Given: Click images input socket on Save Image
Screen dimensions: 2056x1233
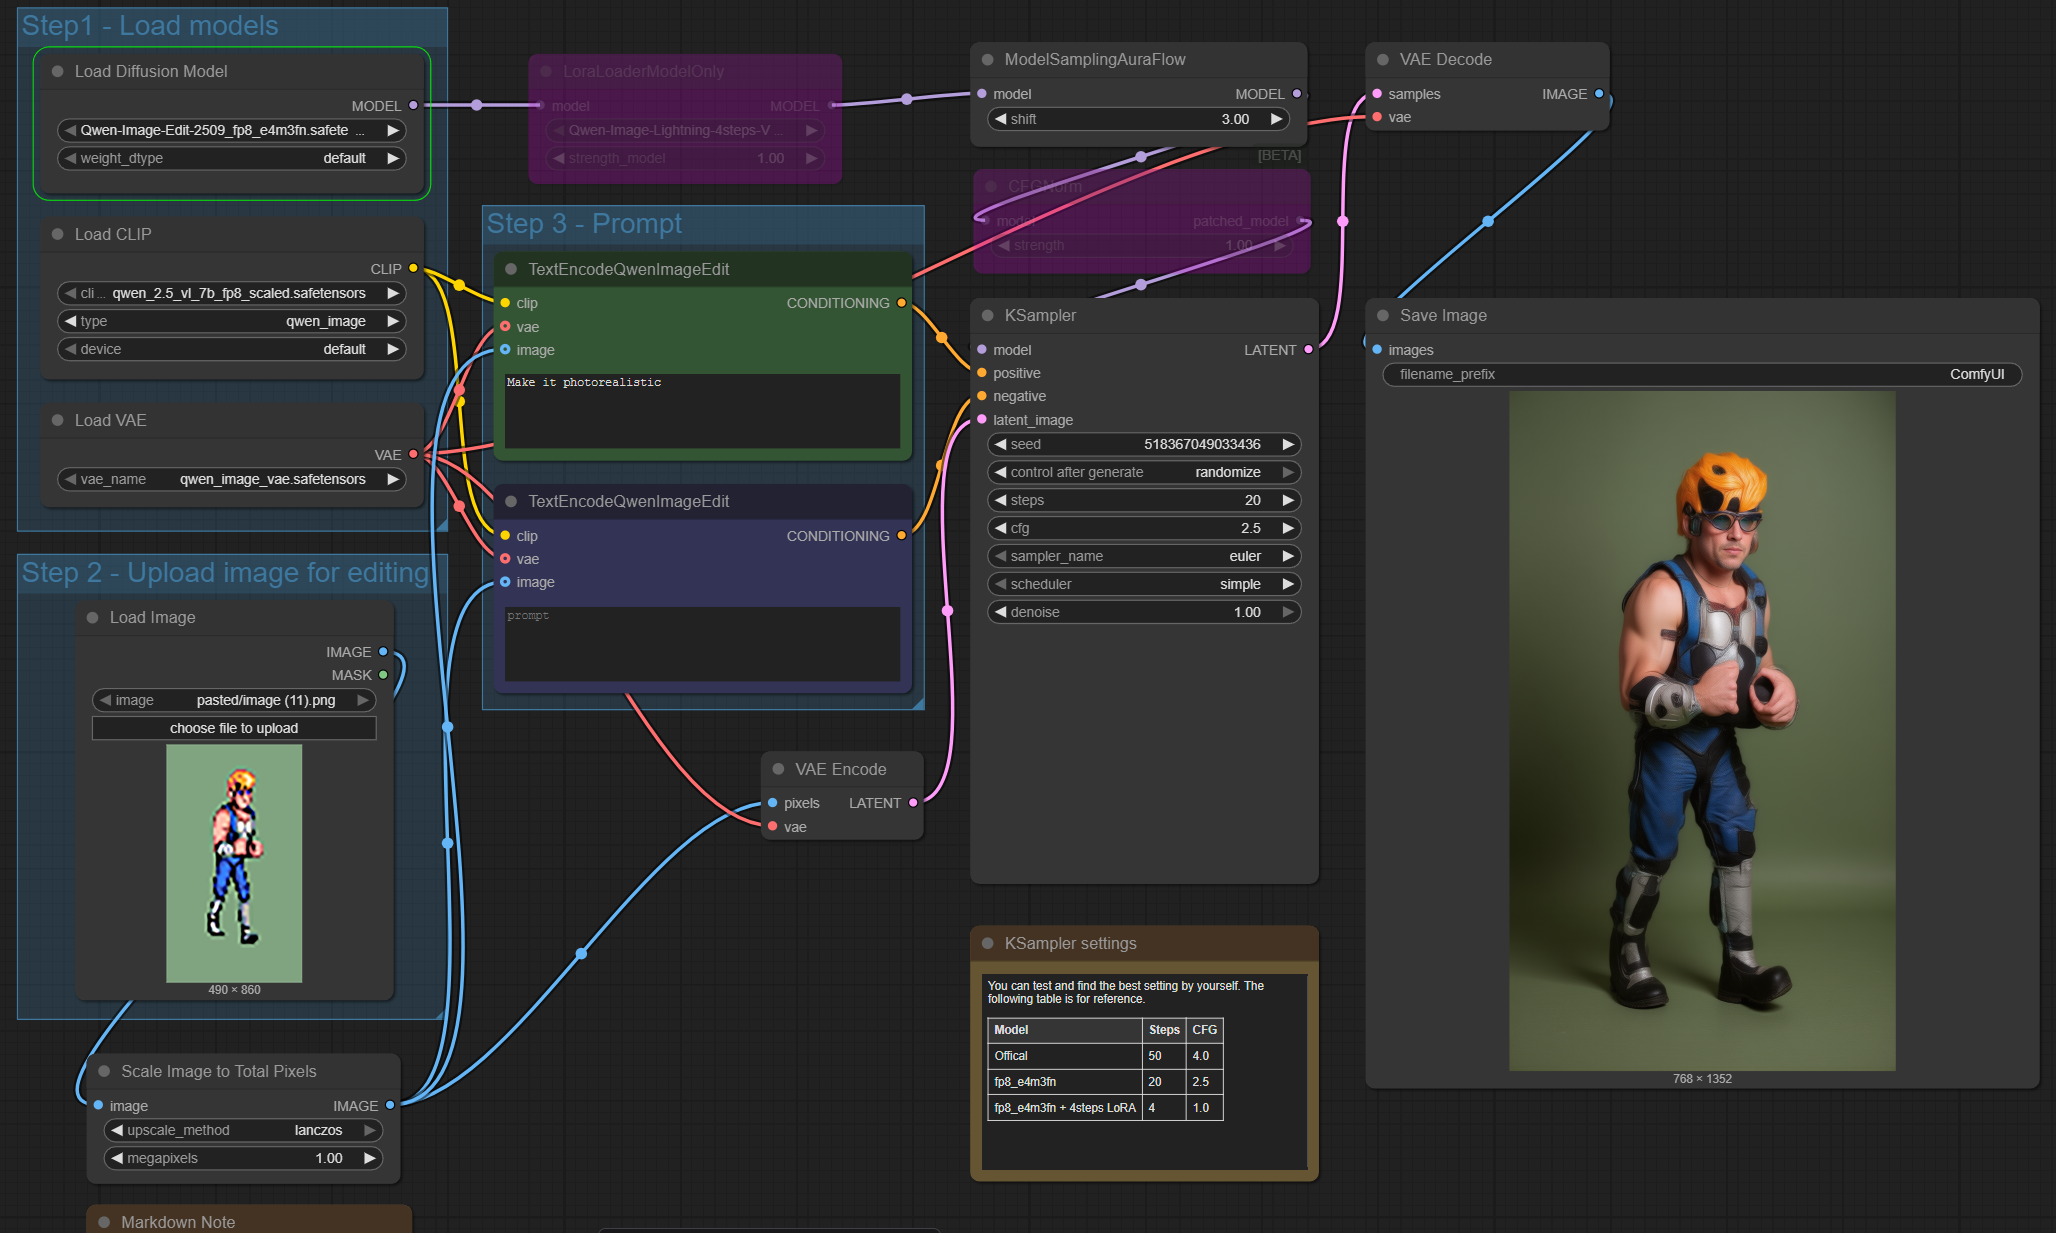Looking at the screenshot, I should click(1377, 350).
